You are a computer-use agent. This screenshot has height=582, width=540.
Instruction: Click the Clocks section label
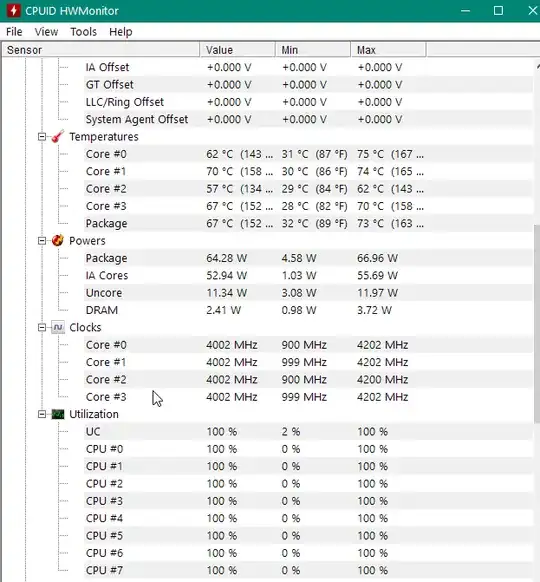pos(85,327)
